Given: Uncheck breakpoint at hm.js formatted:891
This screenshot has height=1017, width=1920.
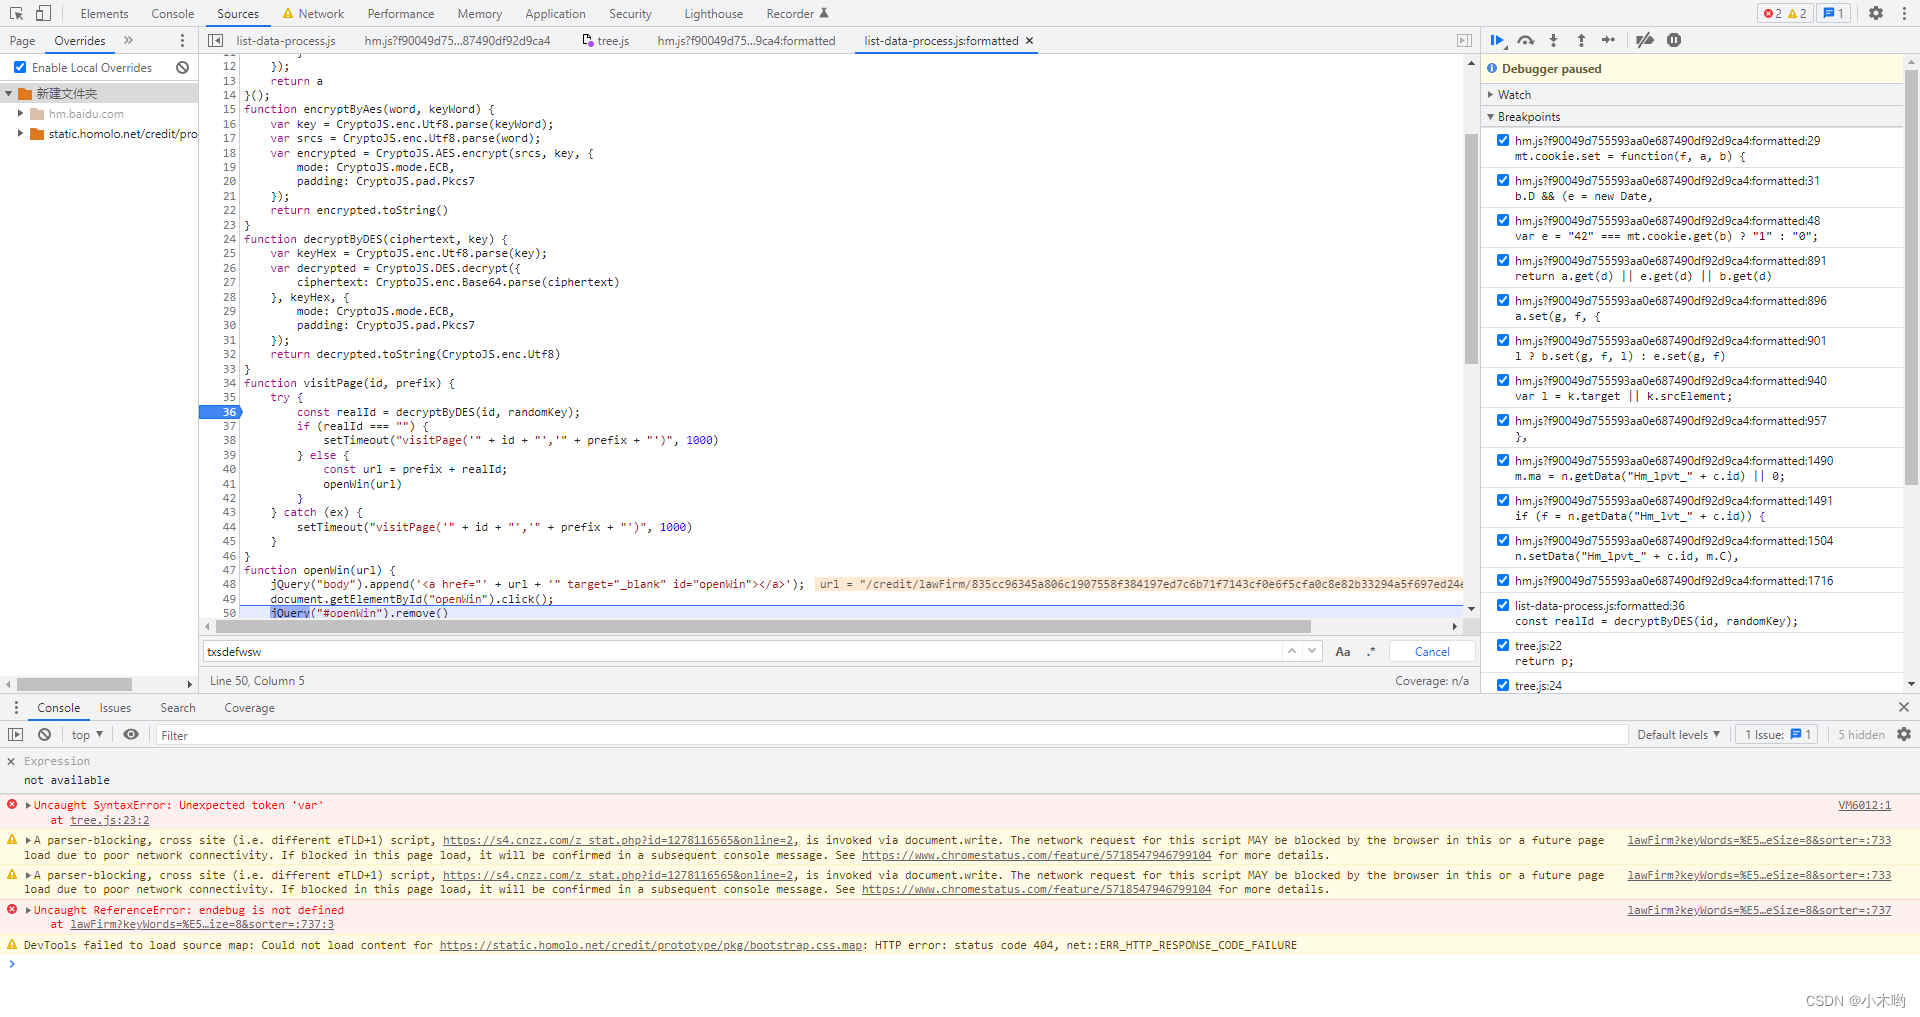Looking at the screenshot, I should click(1503, 260).
